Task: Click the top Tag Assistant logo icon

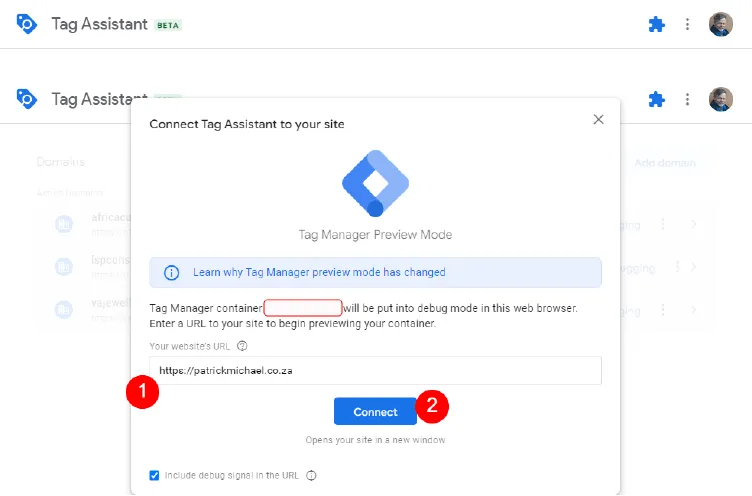Action: [26, 24]
